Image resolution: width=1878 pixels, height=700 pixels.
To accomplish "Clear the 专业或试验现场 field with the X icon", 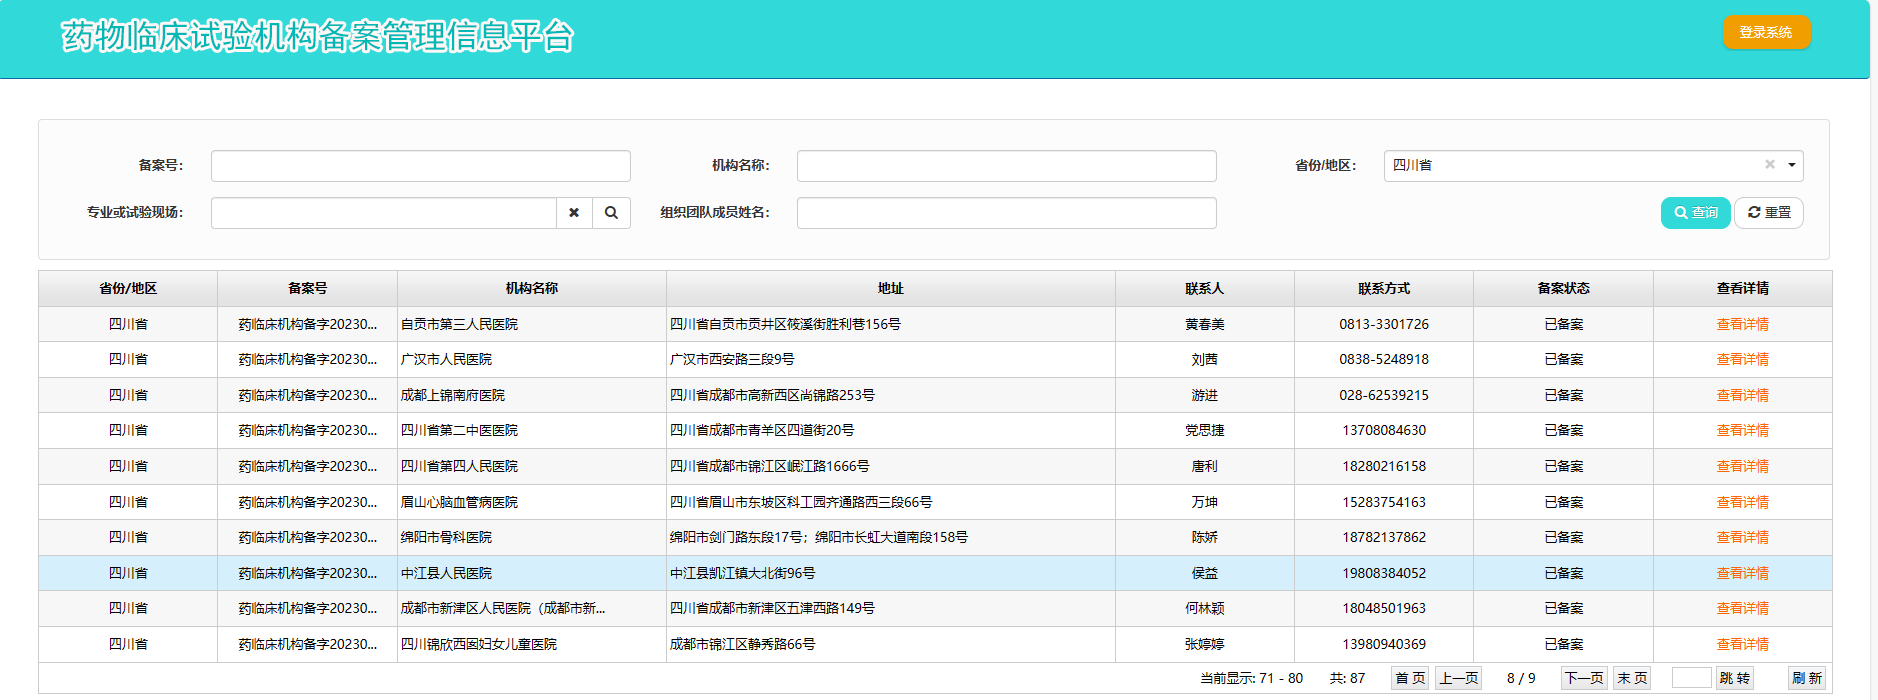I will tap(574, 213).
